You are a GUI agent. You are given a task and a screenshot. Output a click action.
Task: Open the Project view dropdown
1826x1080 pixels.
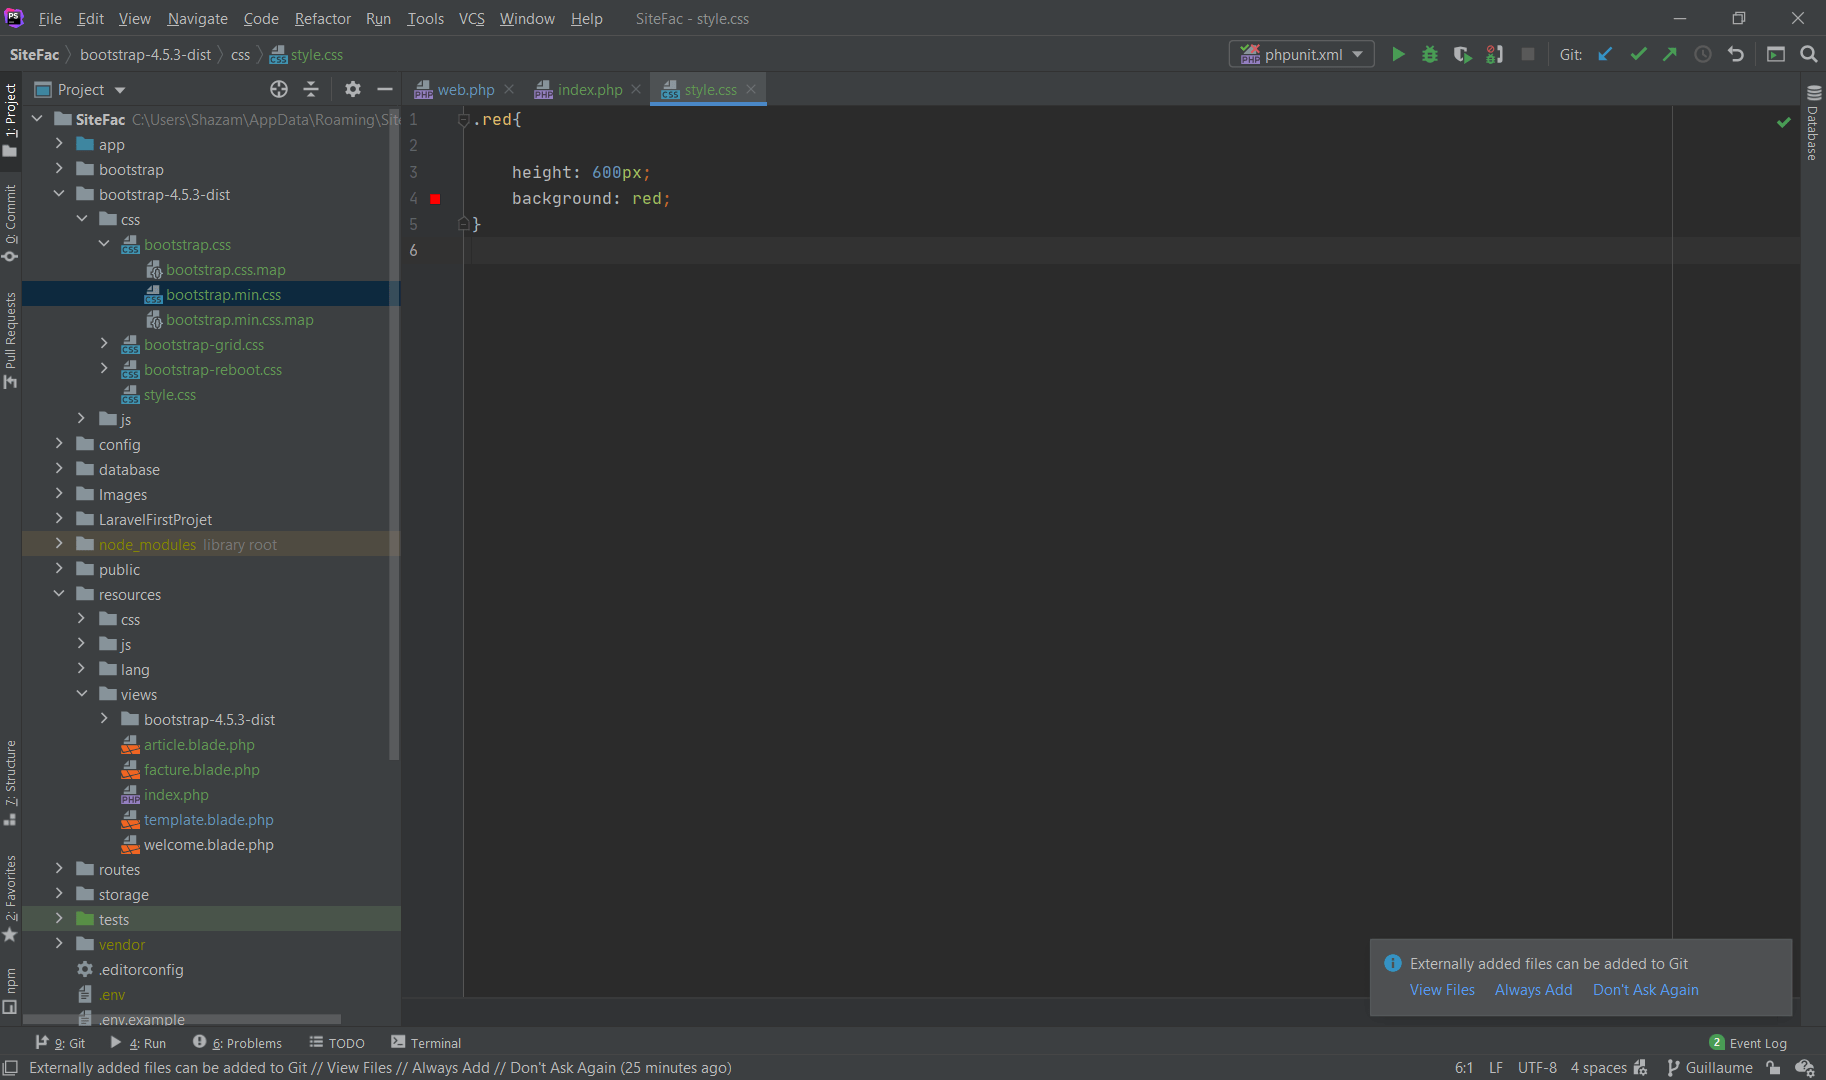tap(80, 89)
